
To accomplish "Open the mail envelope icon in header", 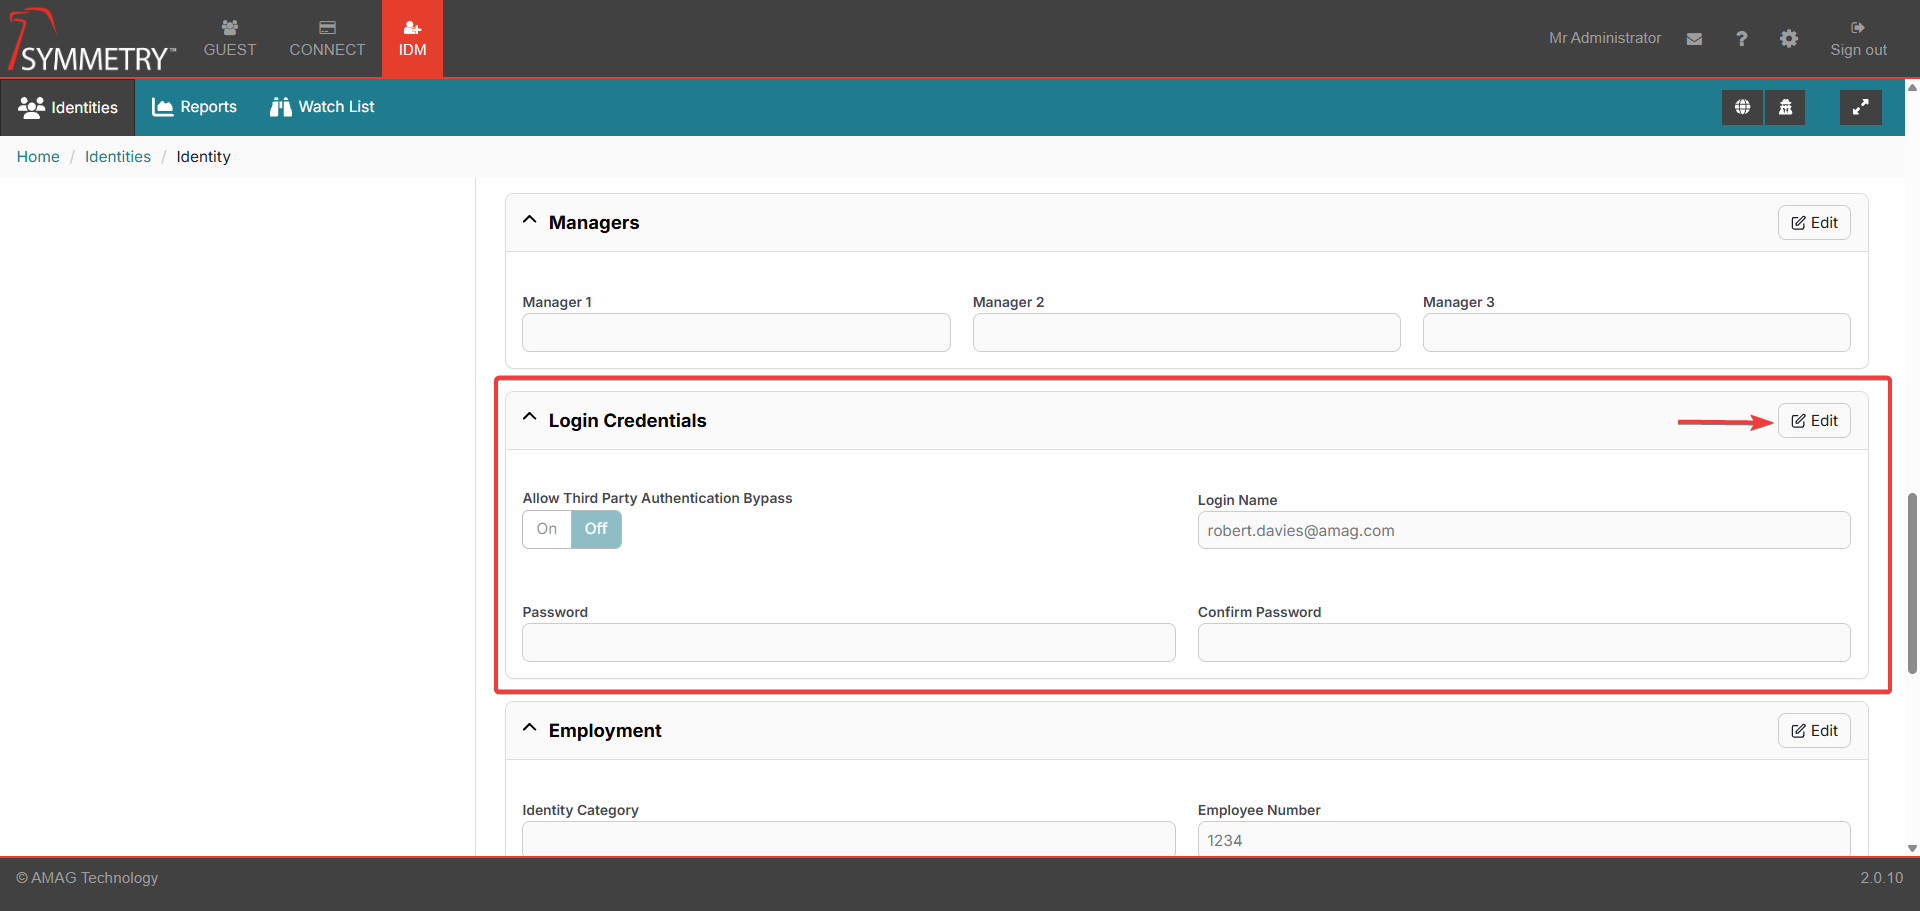I will [1694, 39].
